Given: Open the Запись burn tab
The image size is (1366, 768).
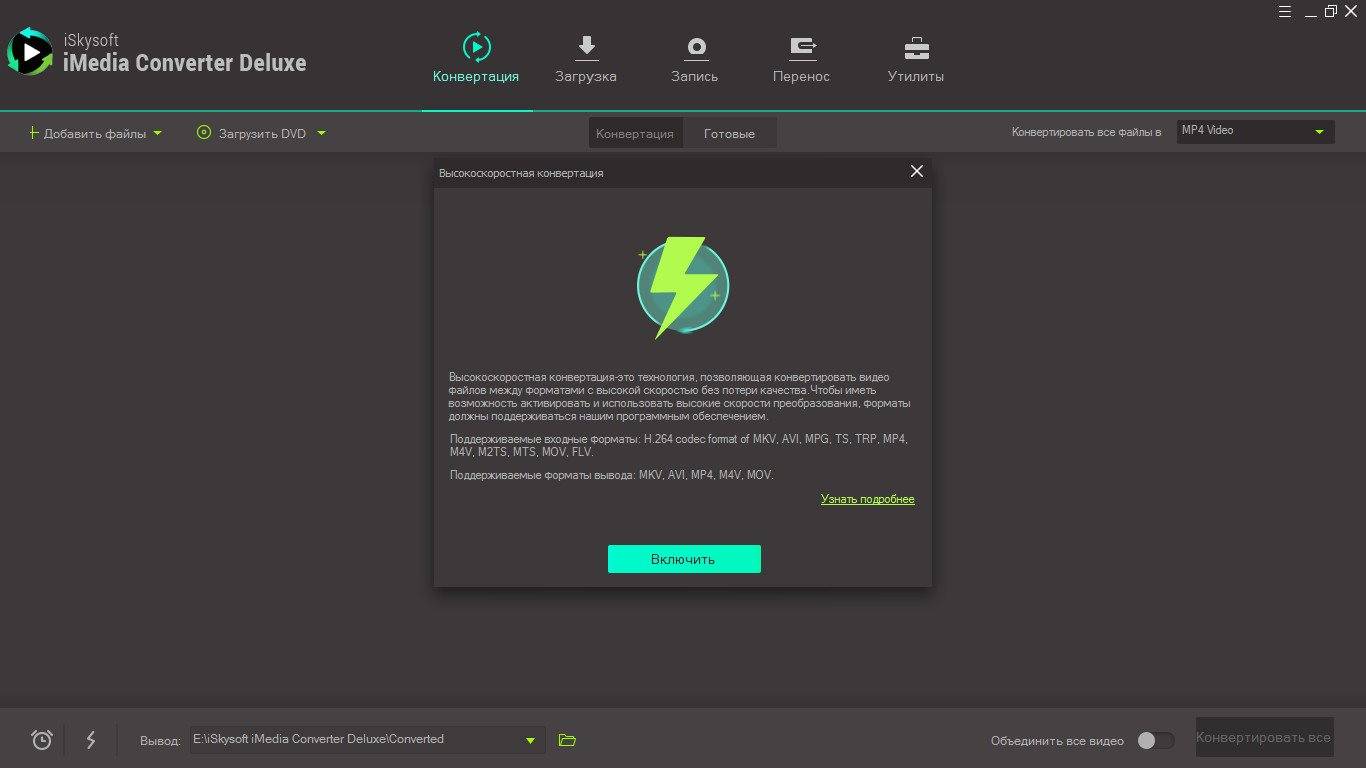Looking at the screenshot, I should pyautogui.click(x=695, y=58).
